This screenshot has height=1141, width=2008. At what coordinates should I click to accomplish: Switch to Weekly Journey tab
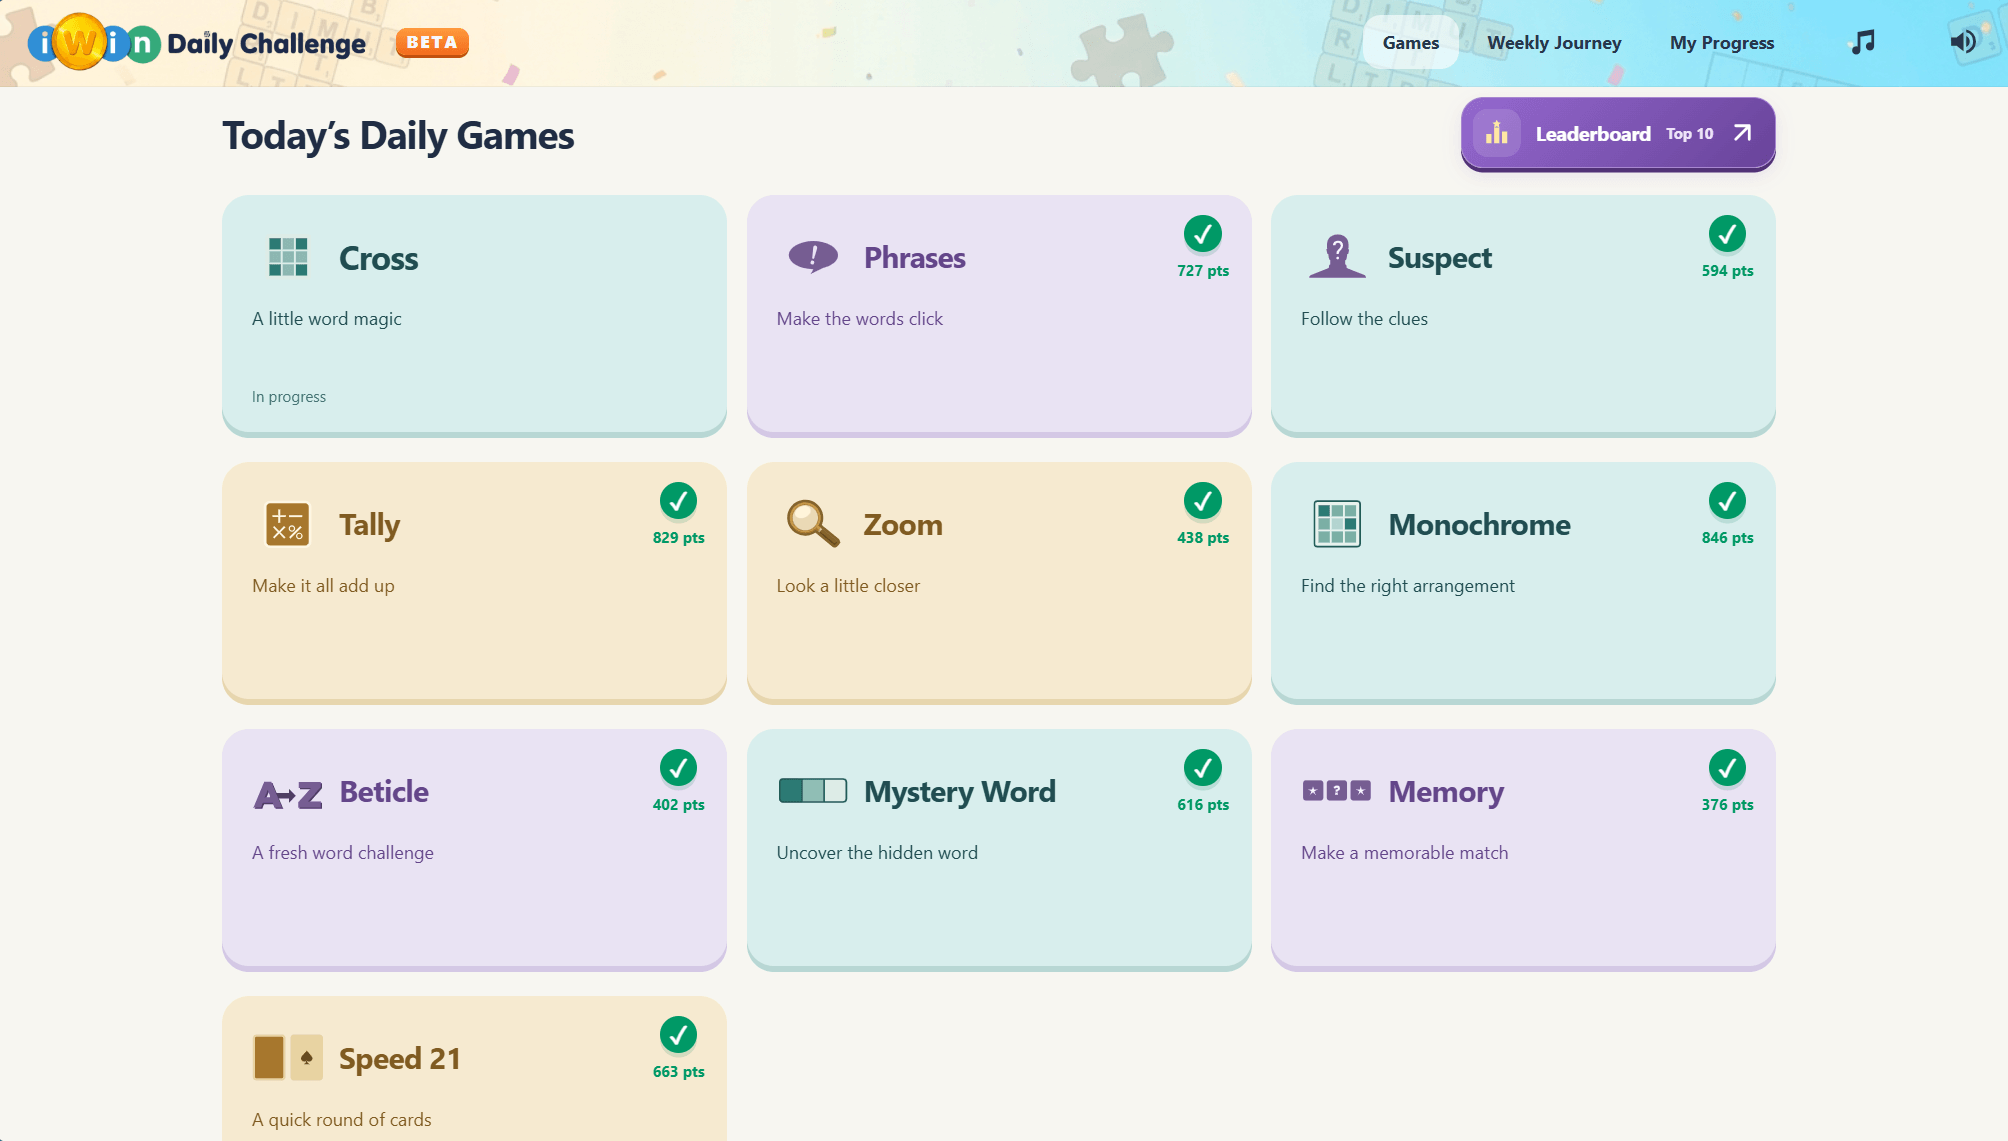[x=1554, y=43]
